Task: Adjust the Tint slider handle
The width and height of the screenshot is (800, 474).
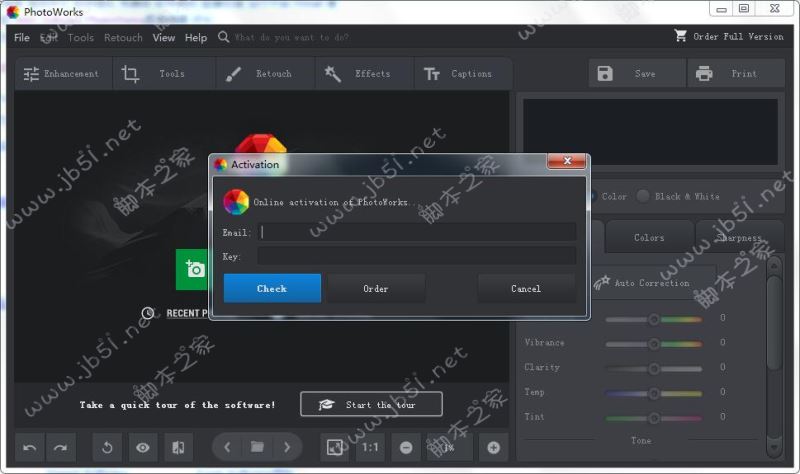Action: click(654, 418)
